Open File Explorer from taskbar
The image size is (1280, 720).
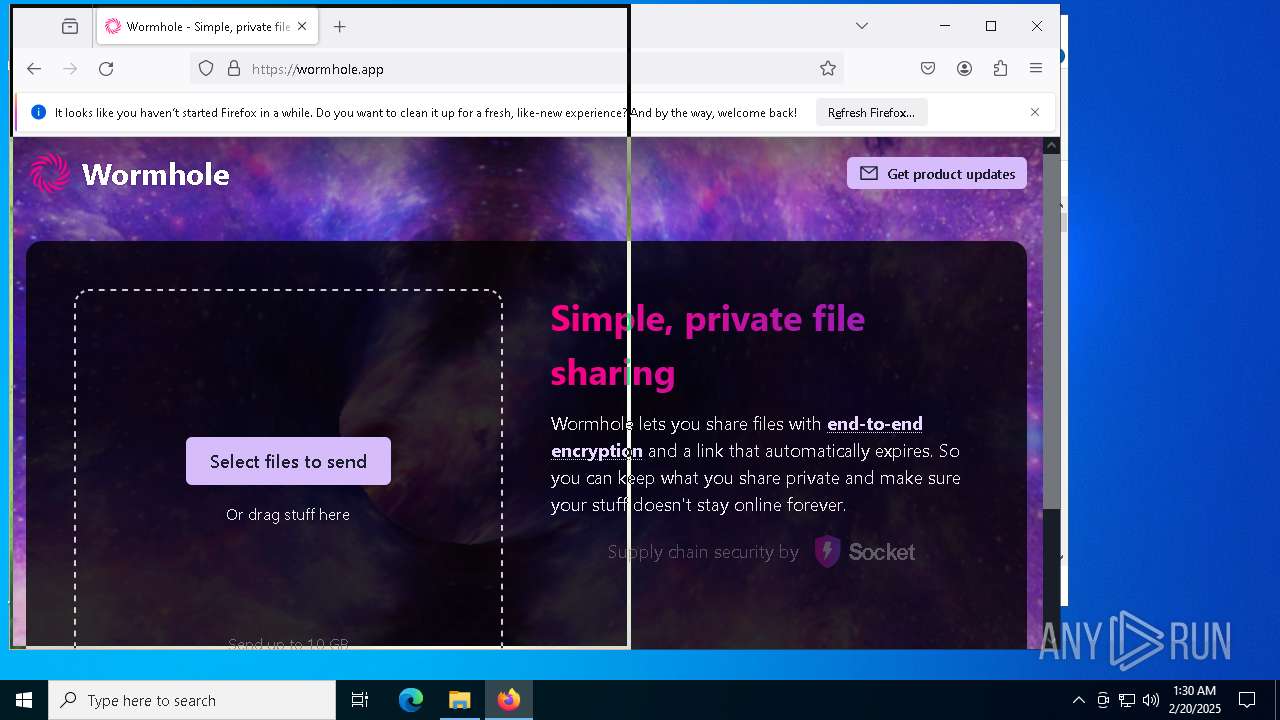459,700
